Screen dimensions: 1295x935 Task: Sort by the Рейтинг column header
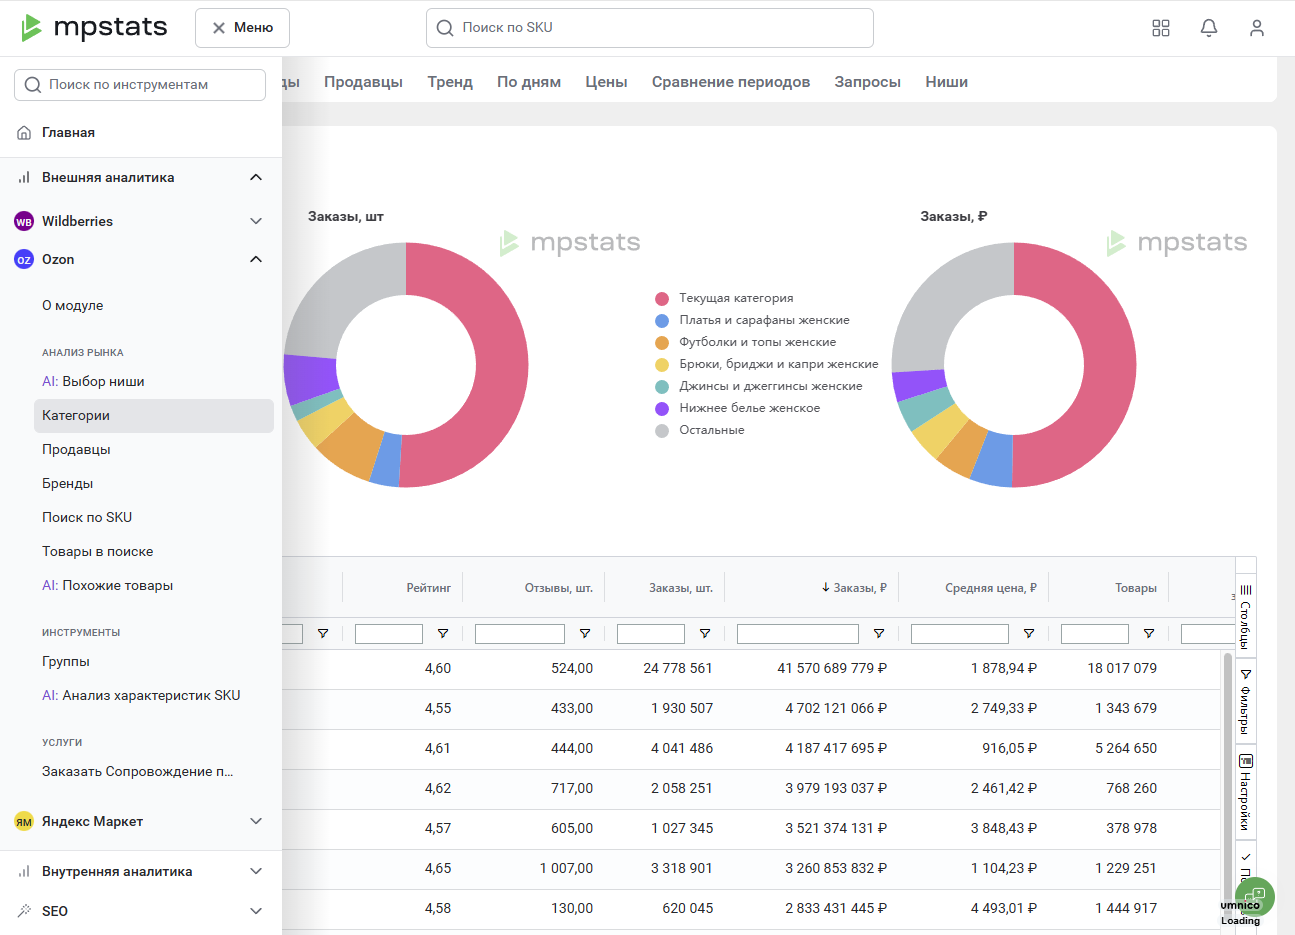tap(429, 588)
